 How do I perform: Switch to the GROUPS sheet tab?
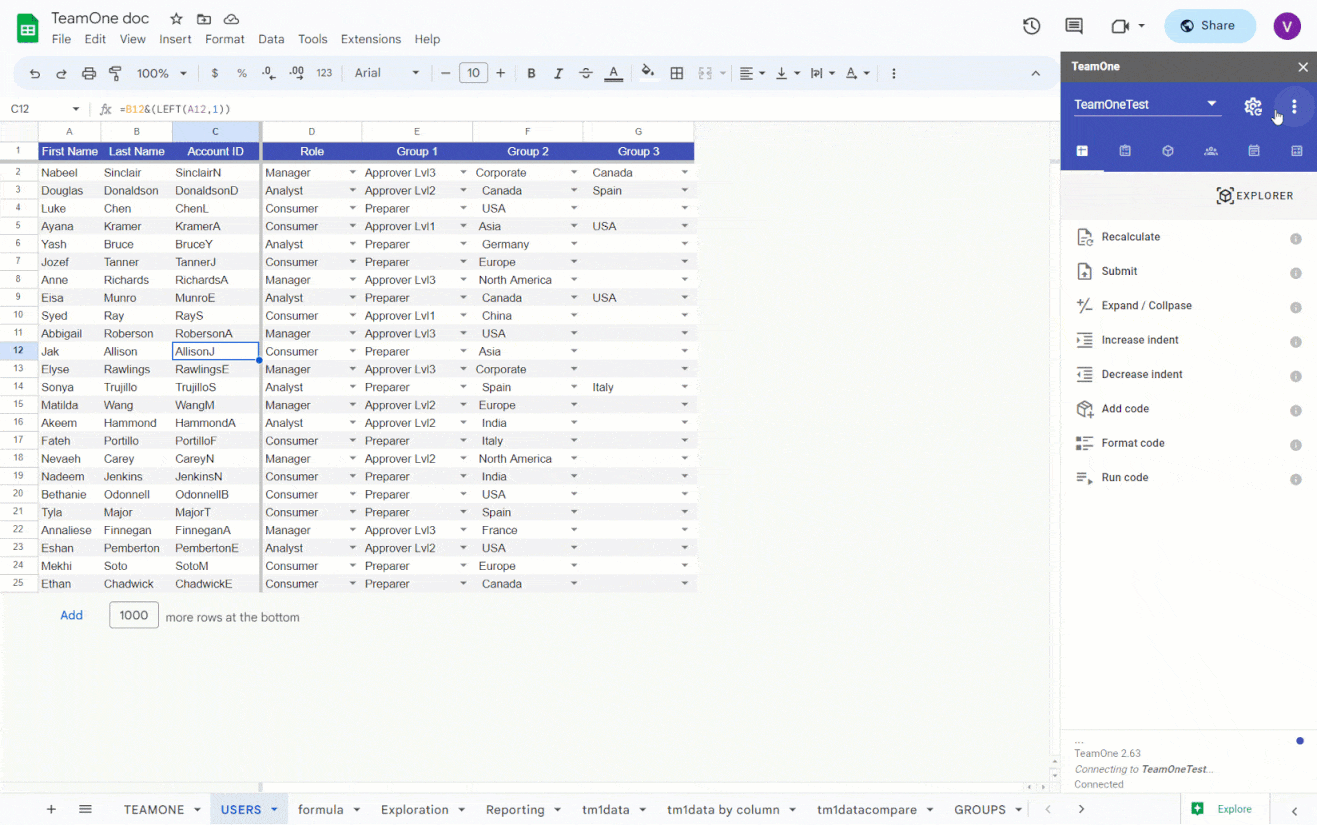click(980, 810)
